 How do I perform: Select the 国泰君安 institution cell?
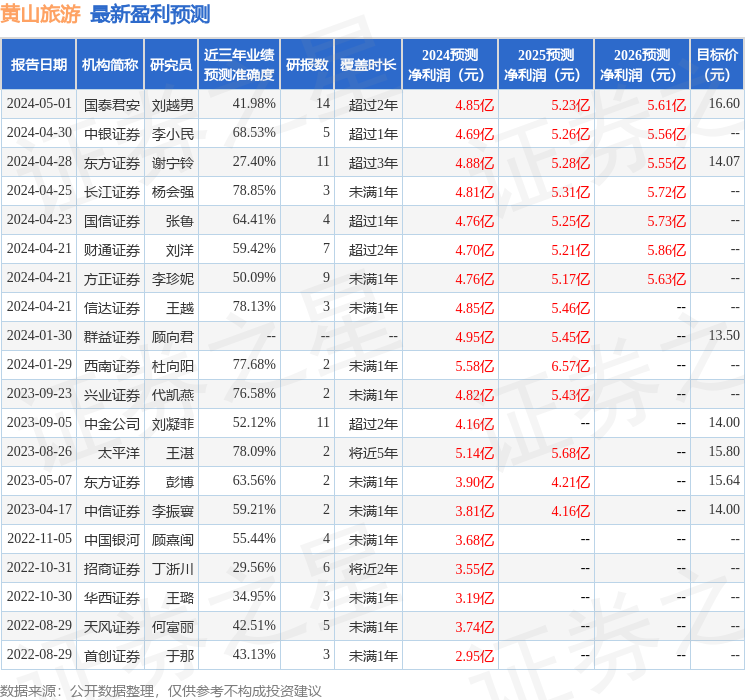(112, 105)
